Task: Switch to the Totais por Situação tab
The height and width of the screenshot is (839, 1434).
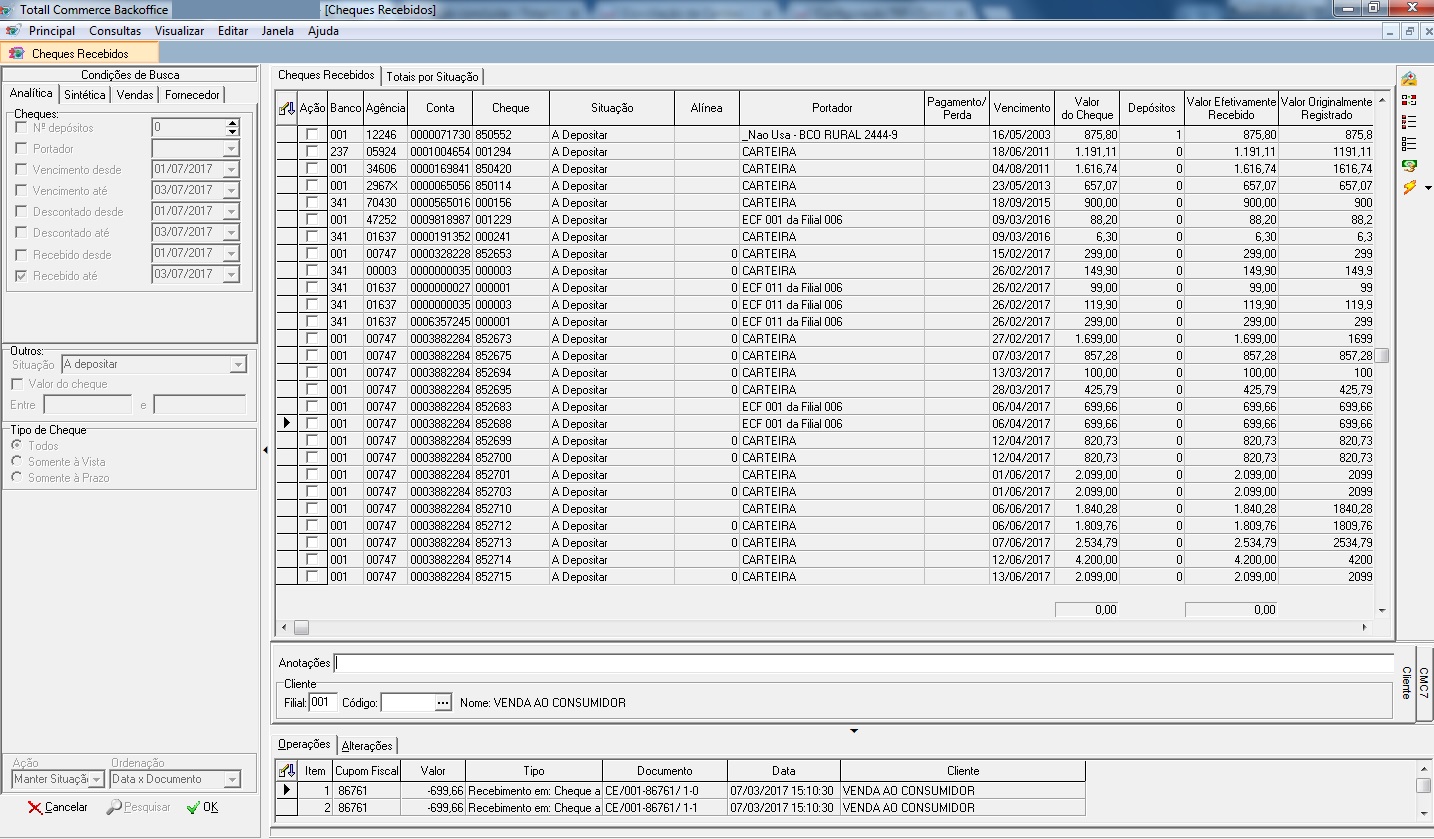Action: (x=433, y=77)
